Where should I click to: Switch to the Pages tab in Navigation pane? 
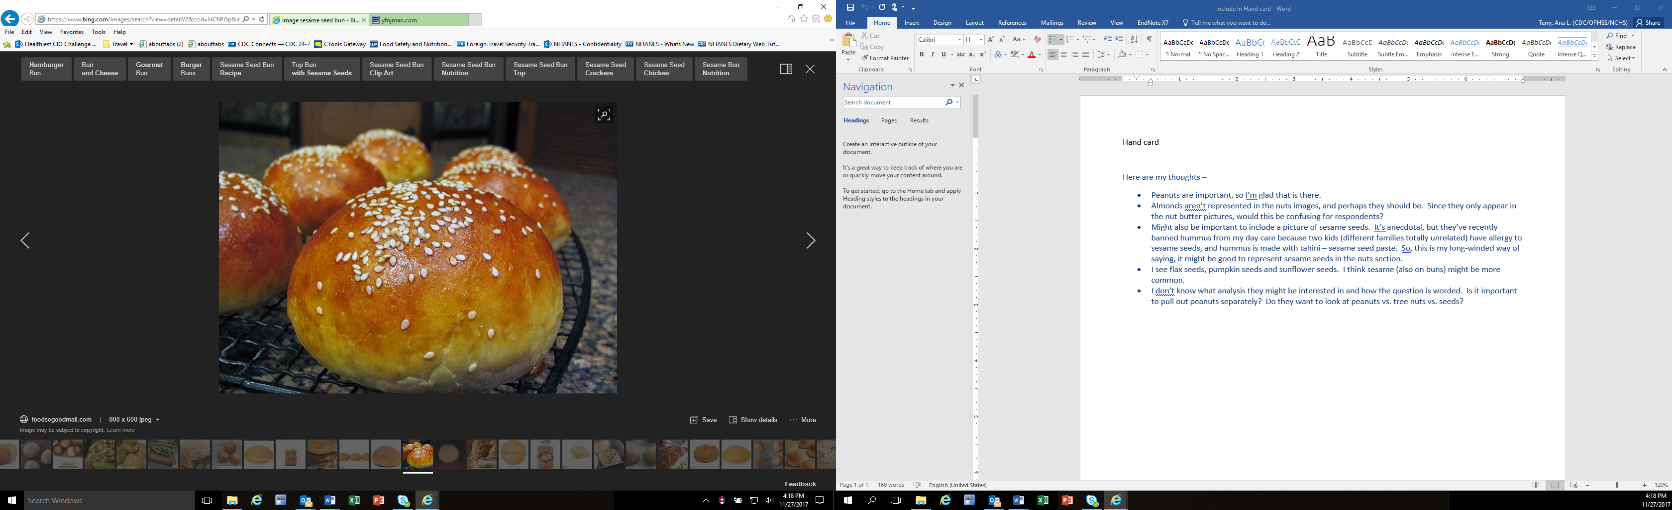point(889,120)
